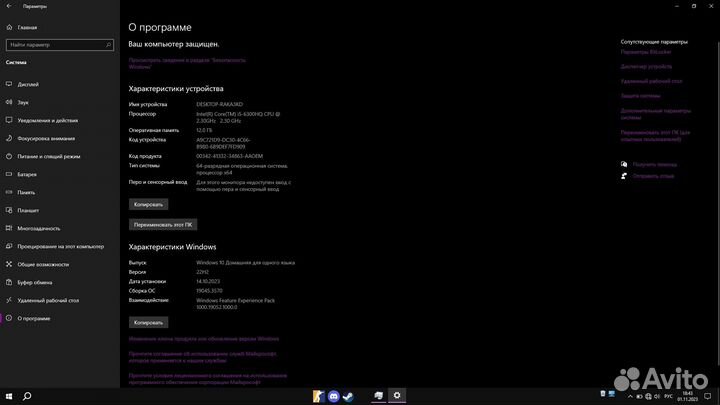Click volume speaker icon in tray

pos(657,397)
